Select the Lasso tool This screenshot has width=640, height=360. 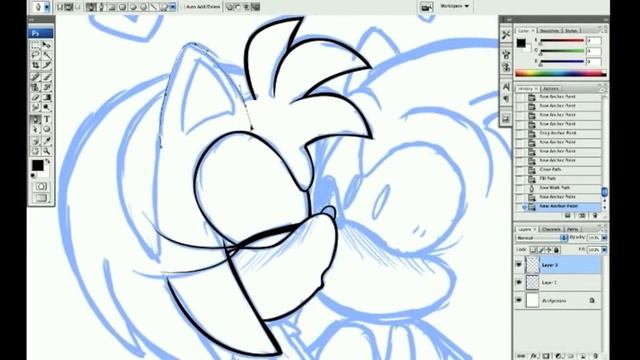(36, 55)
